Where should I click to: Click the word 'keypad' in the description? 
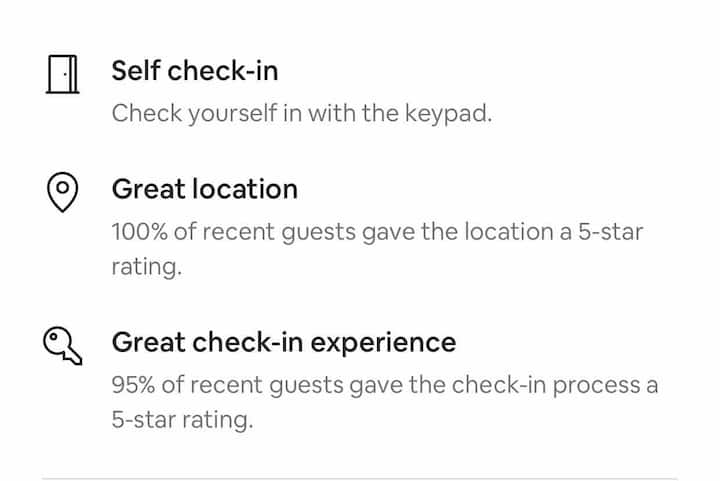pyautogui.click(x=451, y=113)
